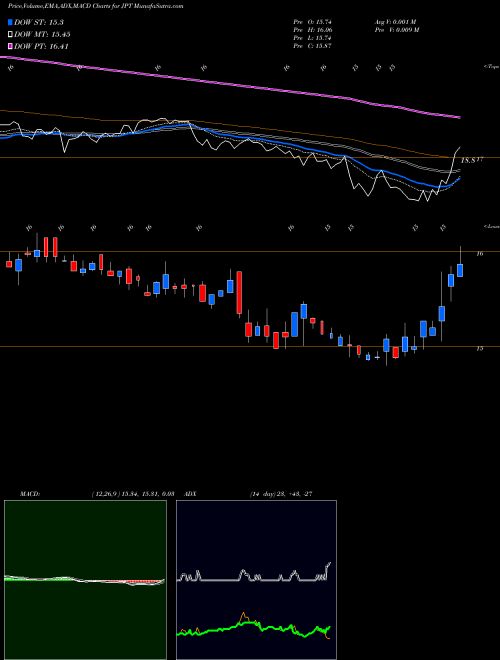The image size is (500, 660).
Task: Select the 'DOW PT: 16.41' legend label
Action: [x=41, y=46]
